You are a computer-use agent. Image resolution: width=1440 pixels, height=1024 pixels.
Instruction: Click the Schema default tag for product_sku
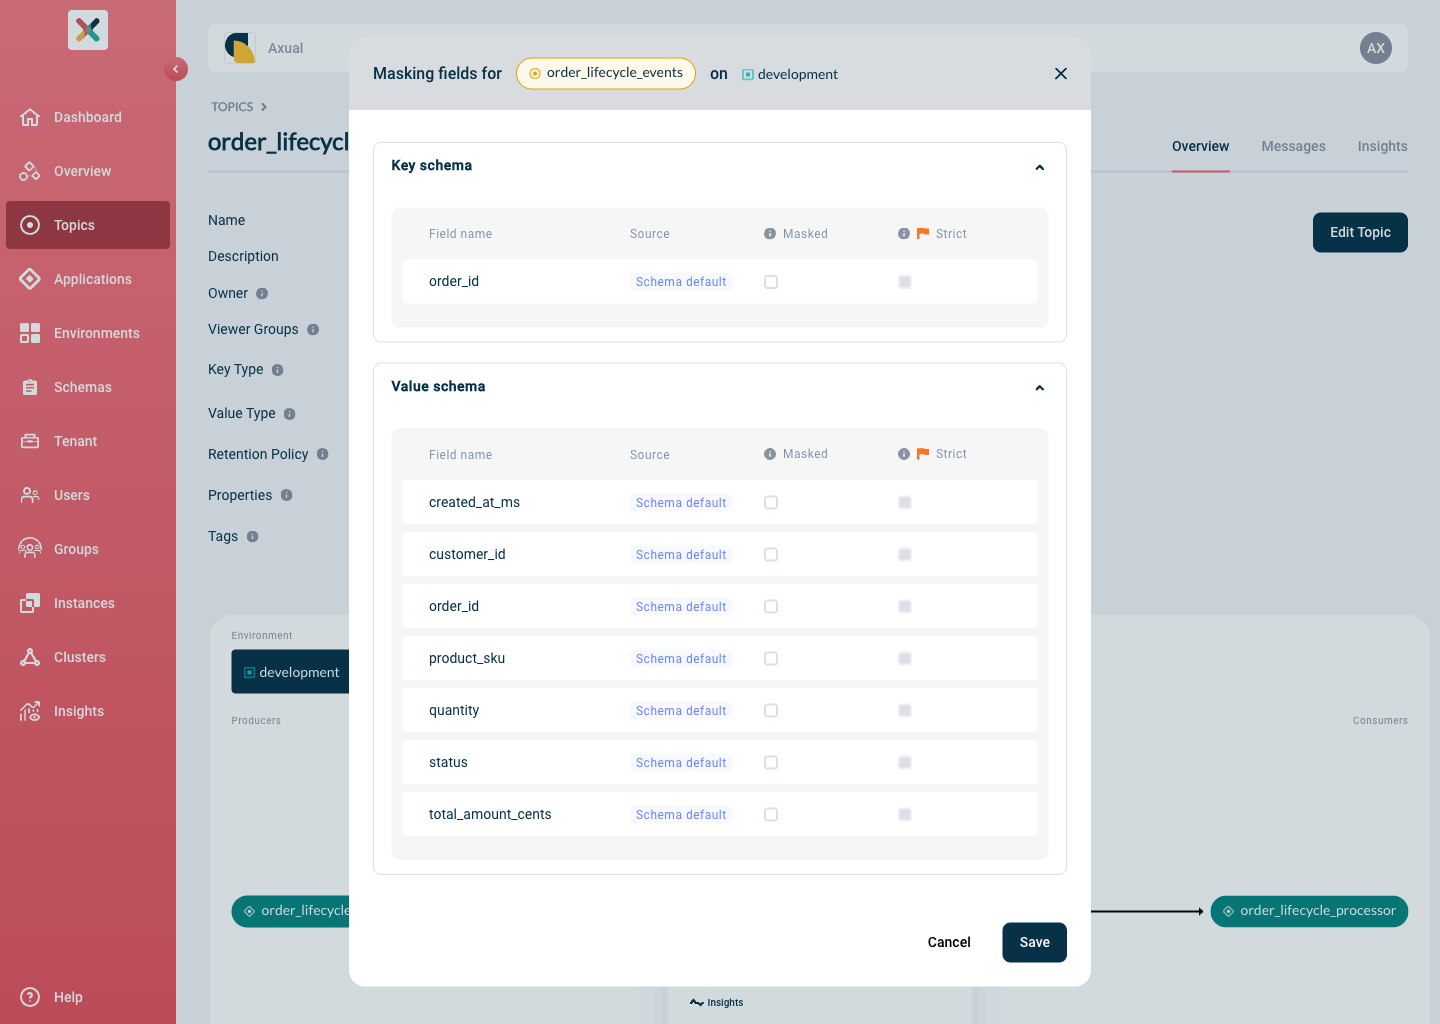[681, 659]
